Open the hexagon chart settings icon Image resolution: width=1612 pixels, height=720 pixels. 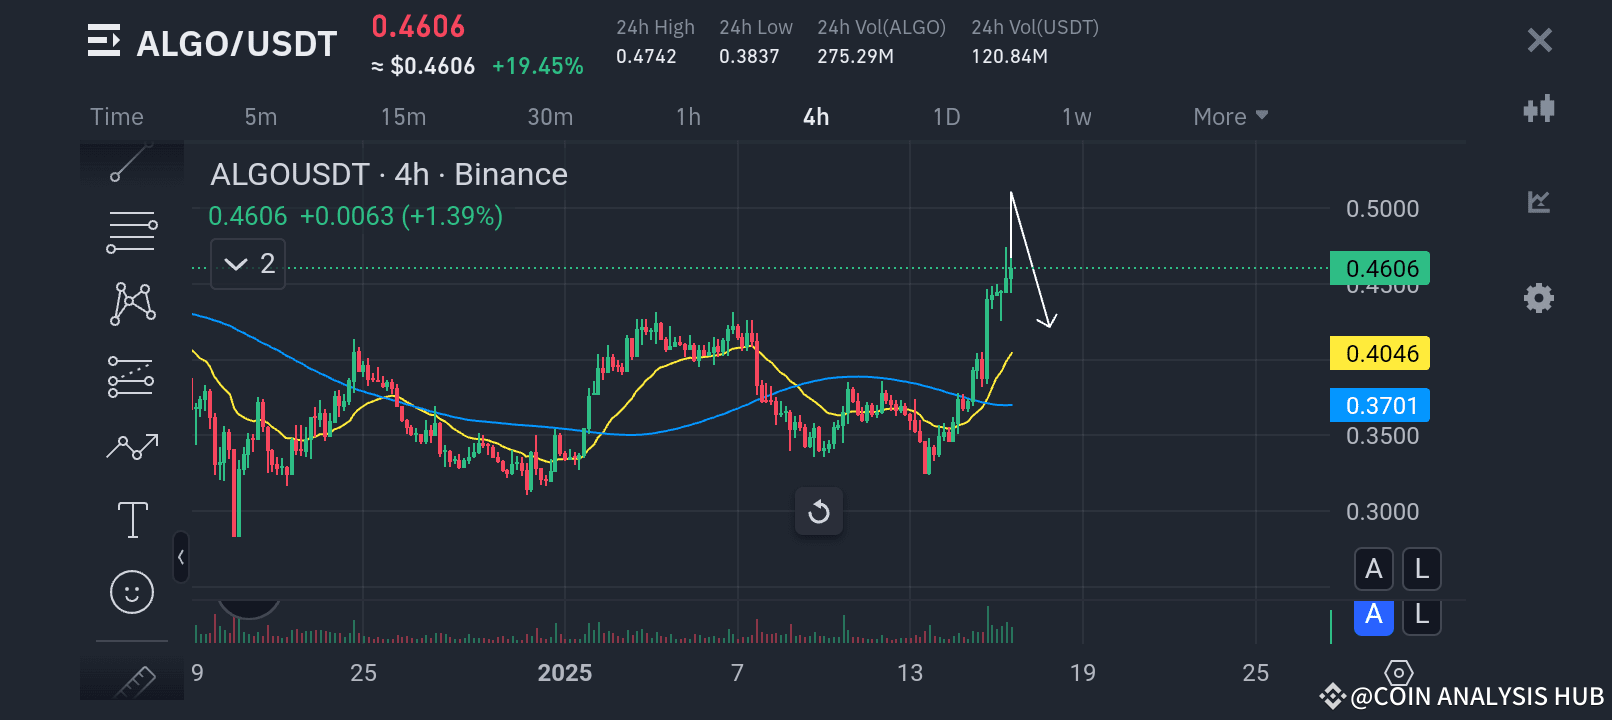coord(1398,673)
